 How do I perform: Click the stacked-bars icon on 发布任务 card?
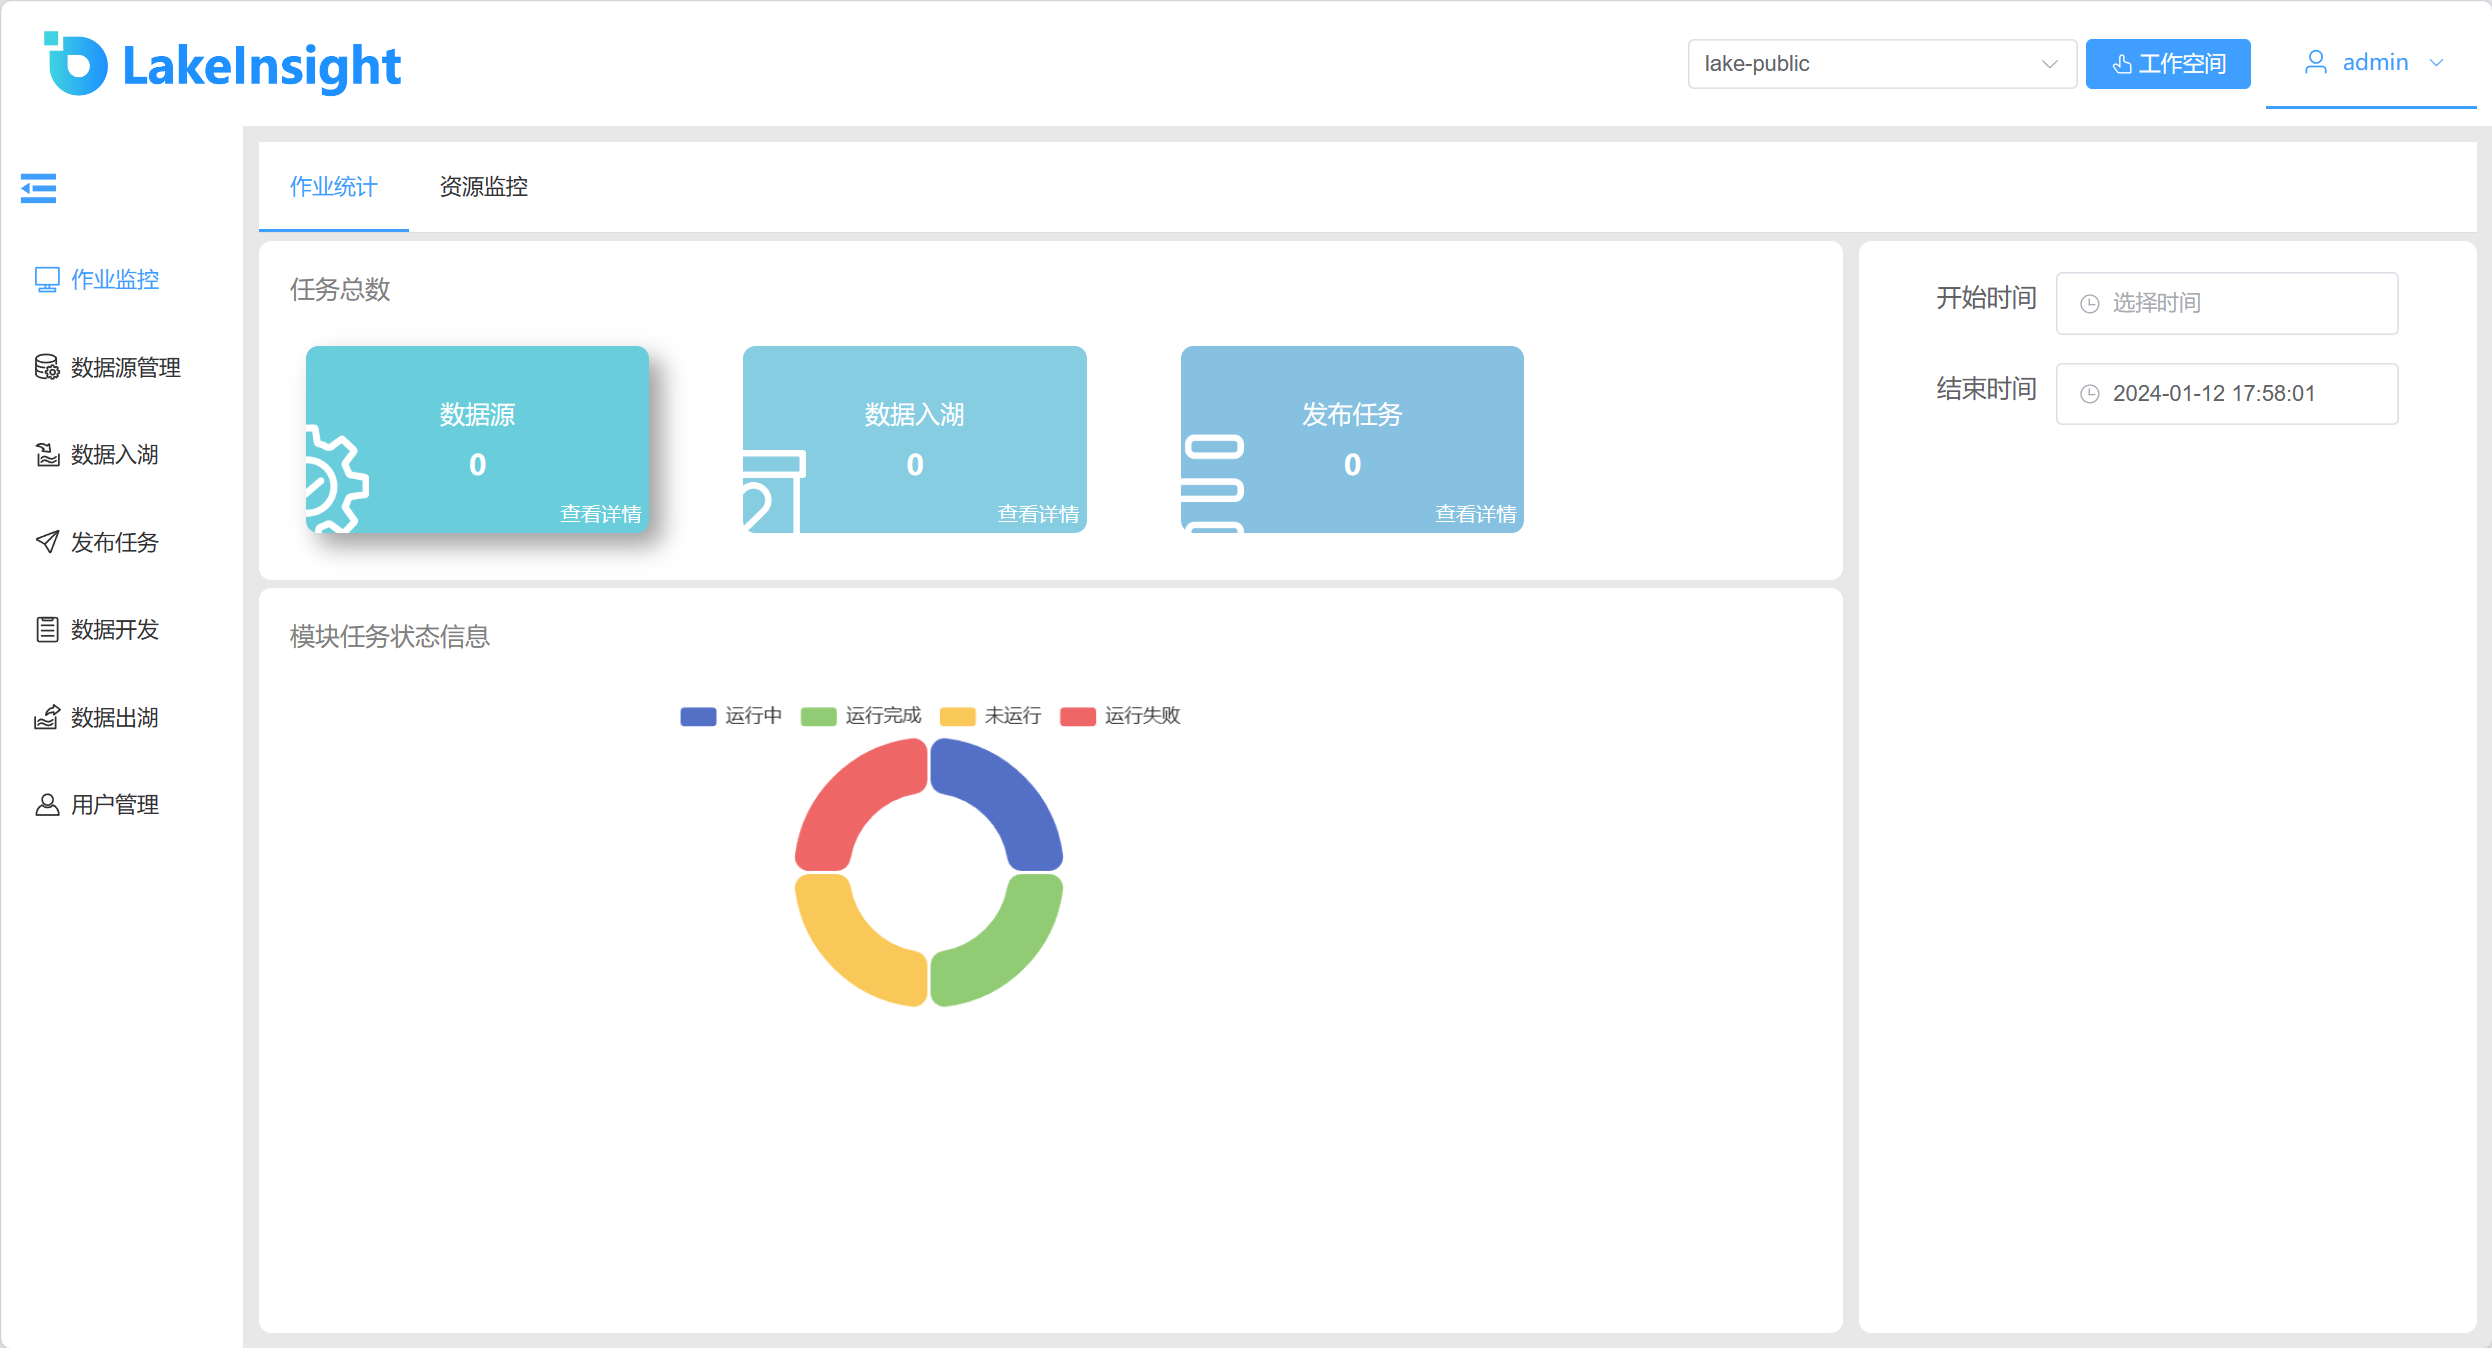click(1213, 483)
